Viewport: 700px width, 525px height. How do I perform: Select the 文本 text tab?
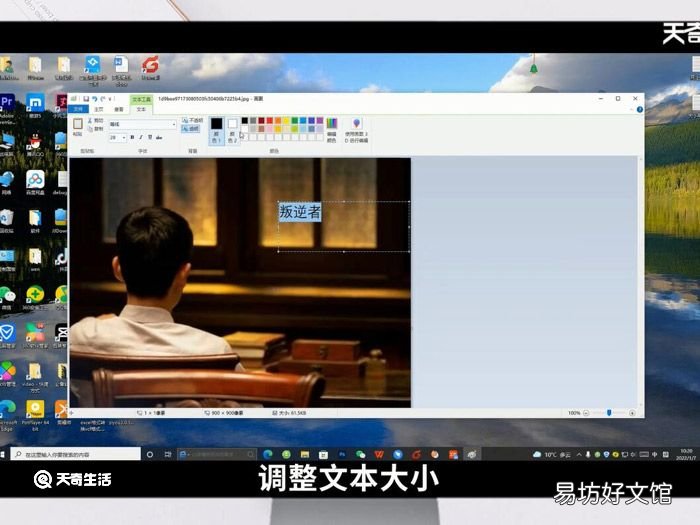[x=141, y=109]
